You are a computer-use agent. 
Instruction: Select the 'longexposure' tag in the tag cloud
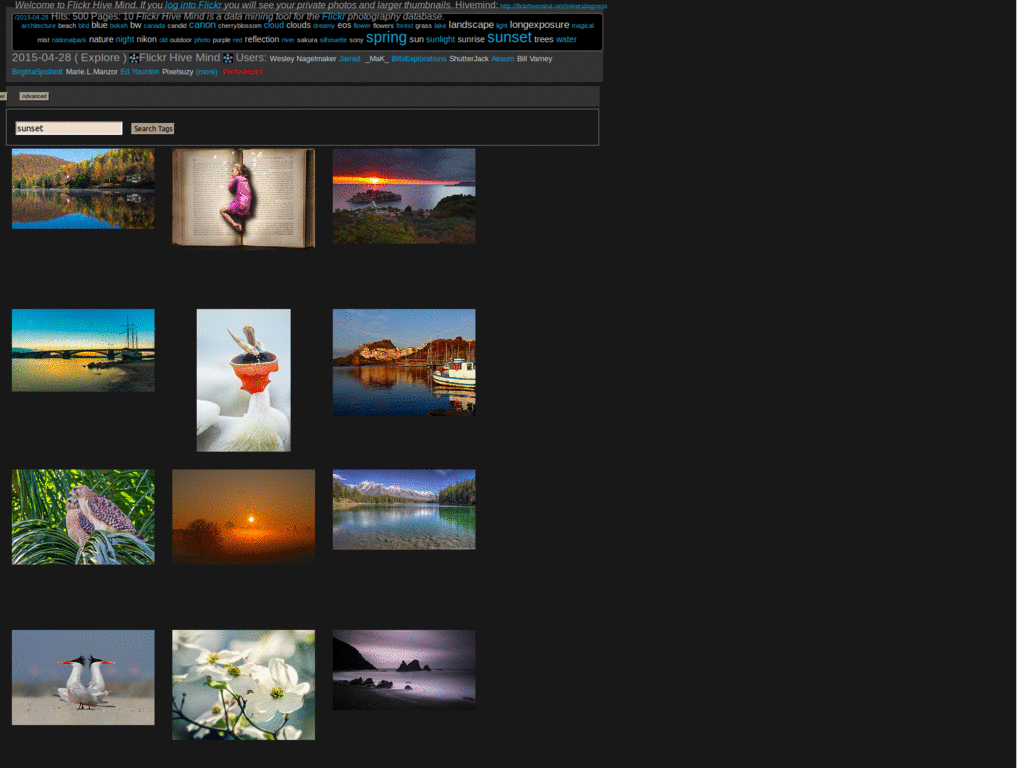click(538, 25)
